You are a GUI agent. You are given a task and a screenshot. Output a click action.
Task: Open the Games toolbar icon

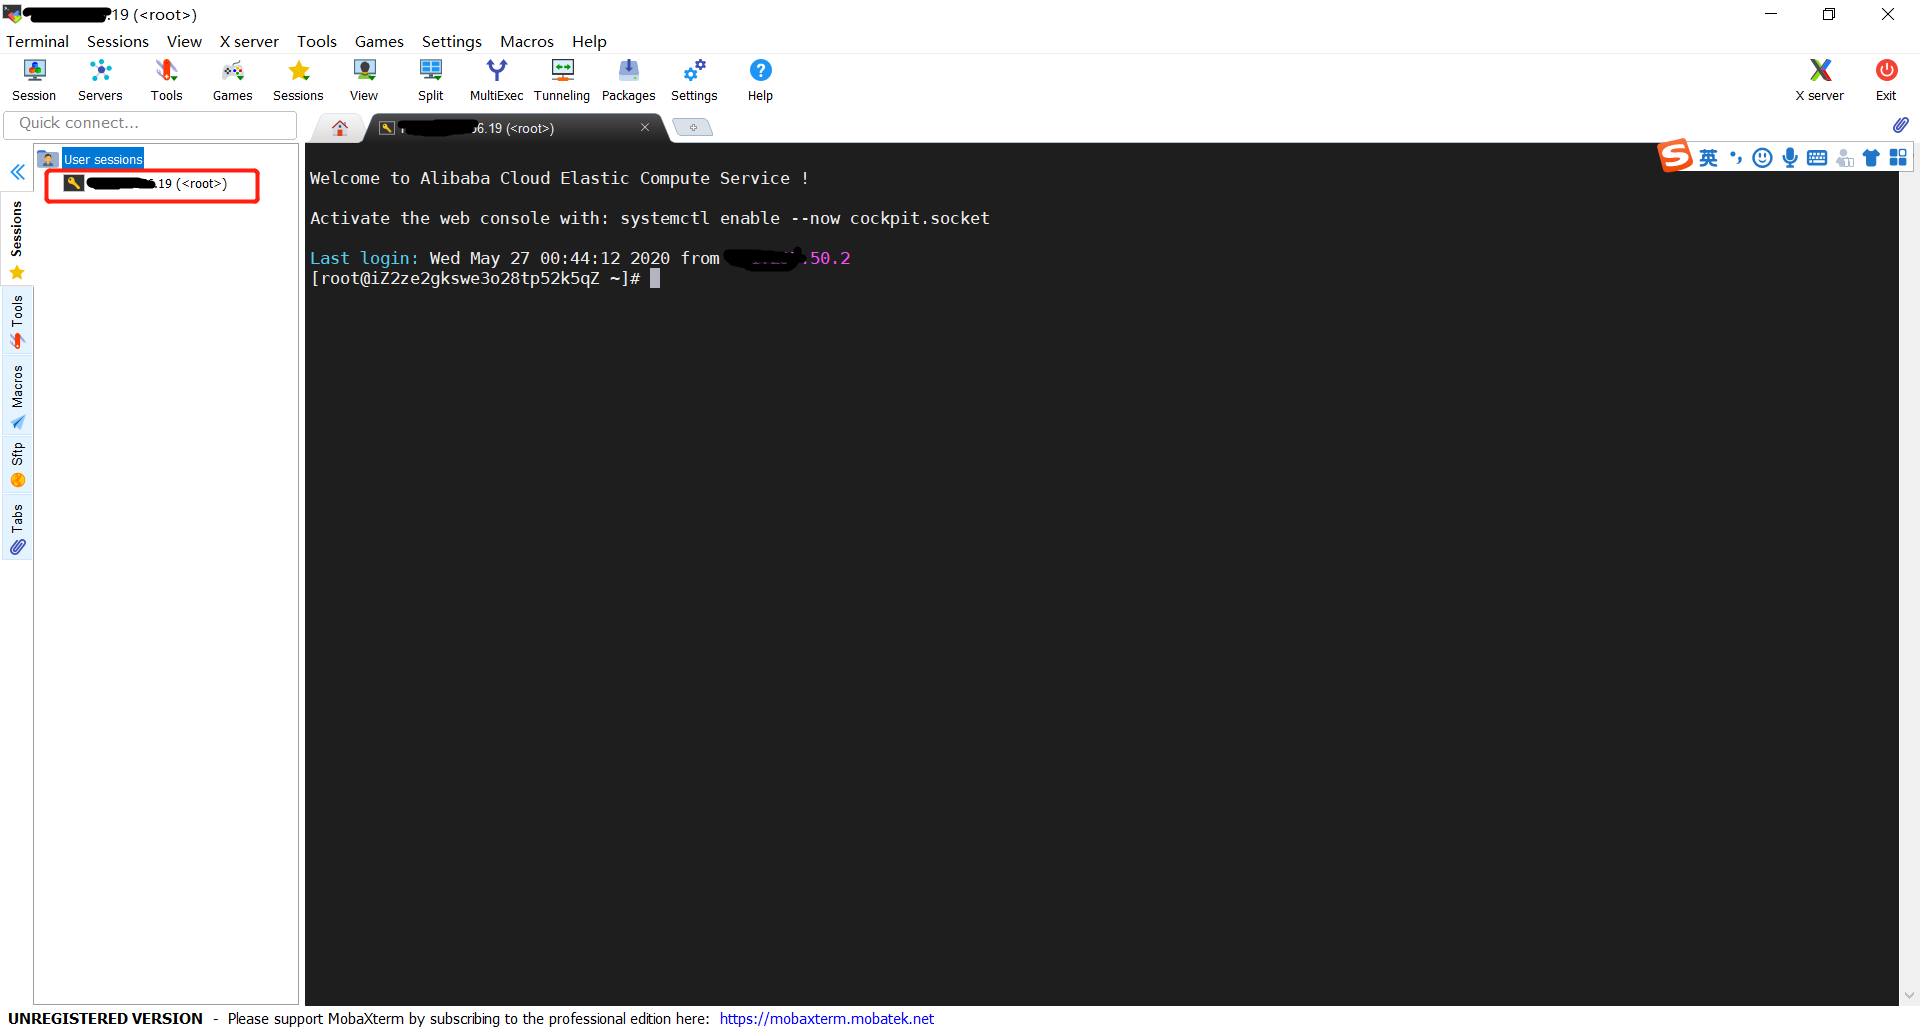click(232, 79)
